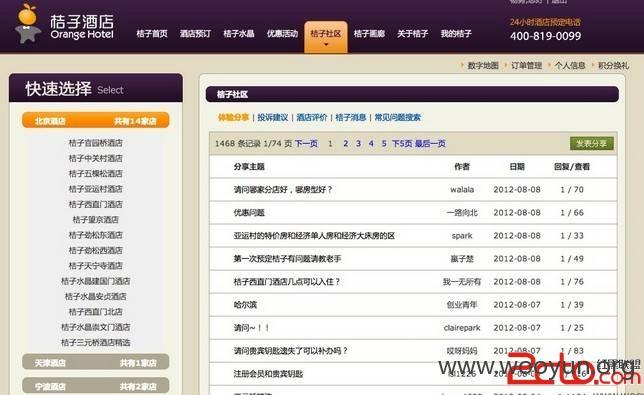
Task: Open the 亚运村的特价房 post
Action: (x=314, y=236)
